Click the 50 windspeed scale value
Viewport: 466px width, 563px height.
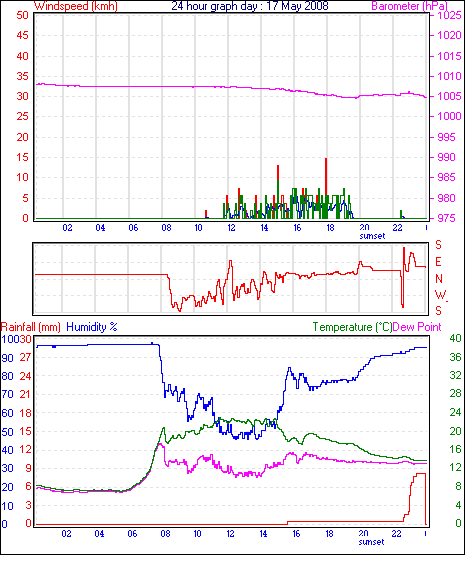click(22, 15)
